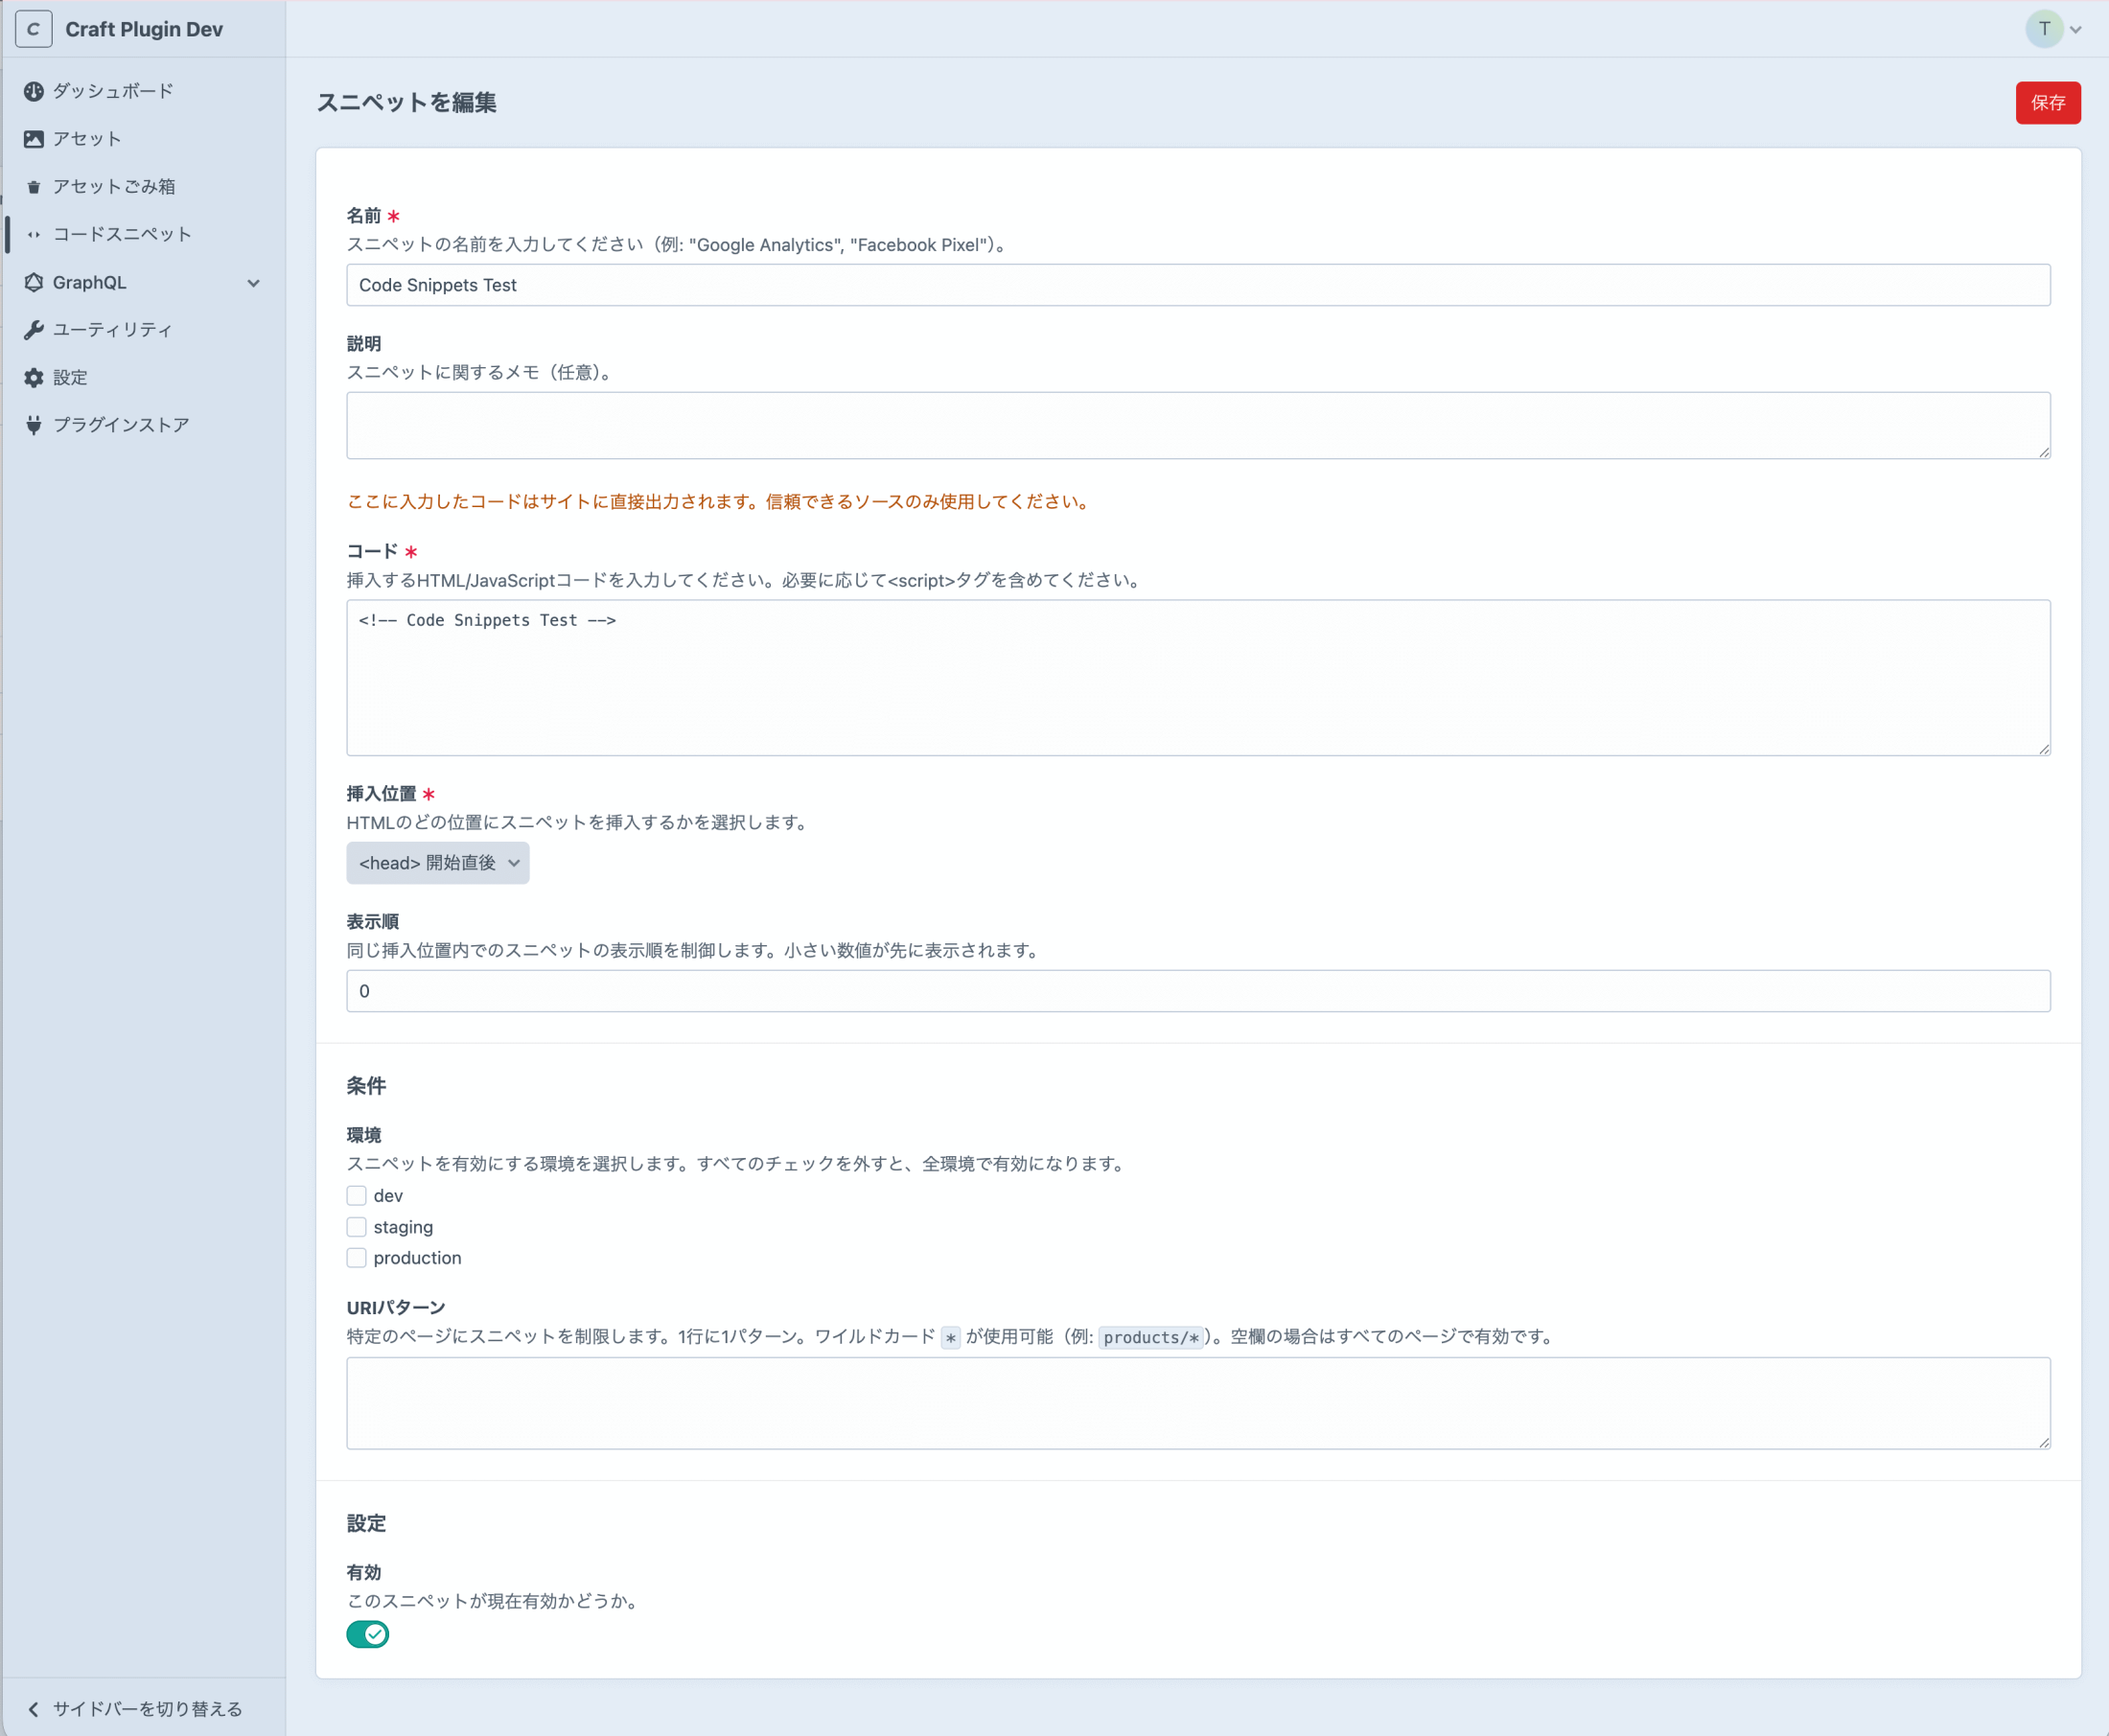Screen dimensions: 2109x1736
Task: Click the GraphQL label in the sidebar
Action: click(x=90, y=283)
